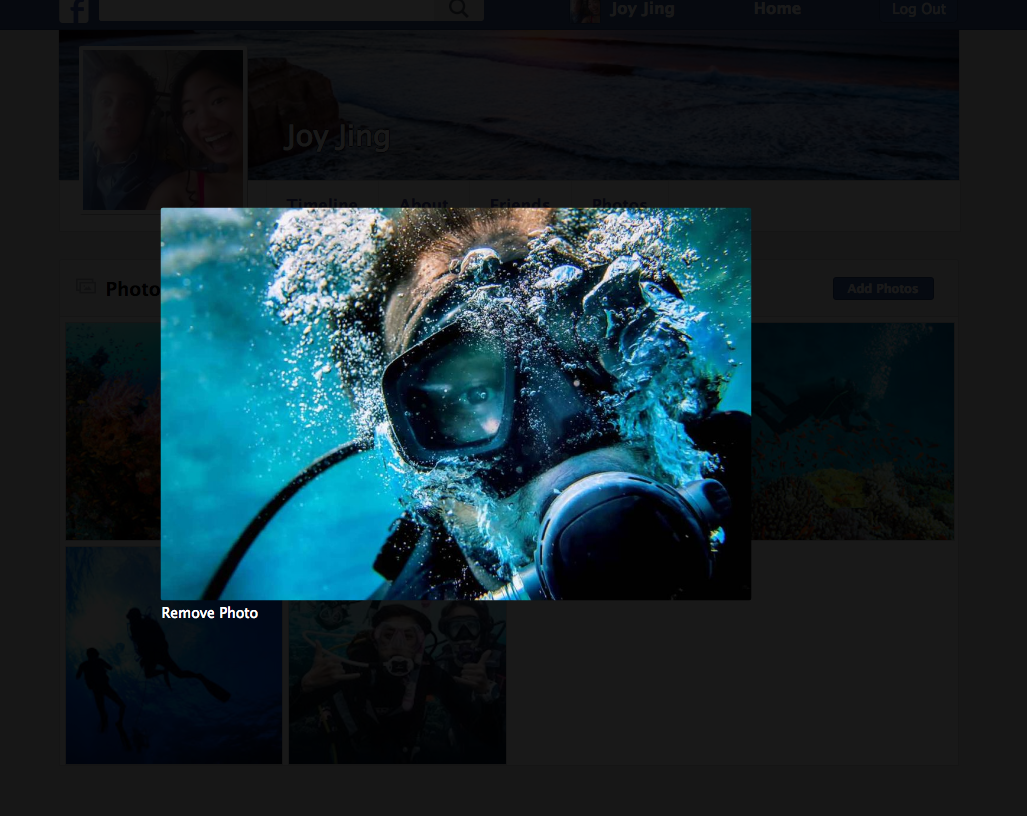Viewport: 1027px width, 816px height.
Task: Go to Home in top bar
Action: pos(777,9)
